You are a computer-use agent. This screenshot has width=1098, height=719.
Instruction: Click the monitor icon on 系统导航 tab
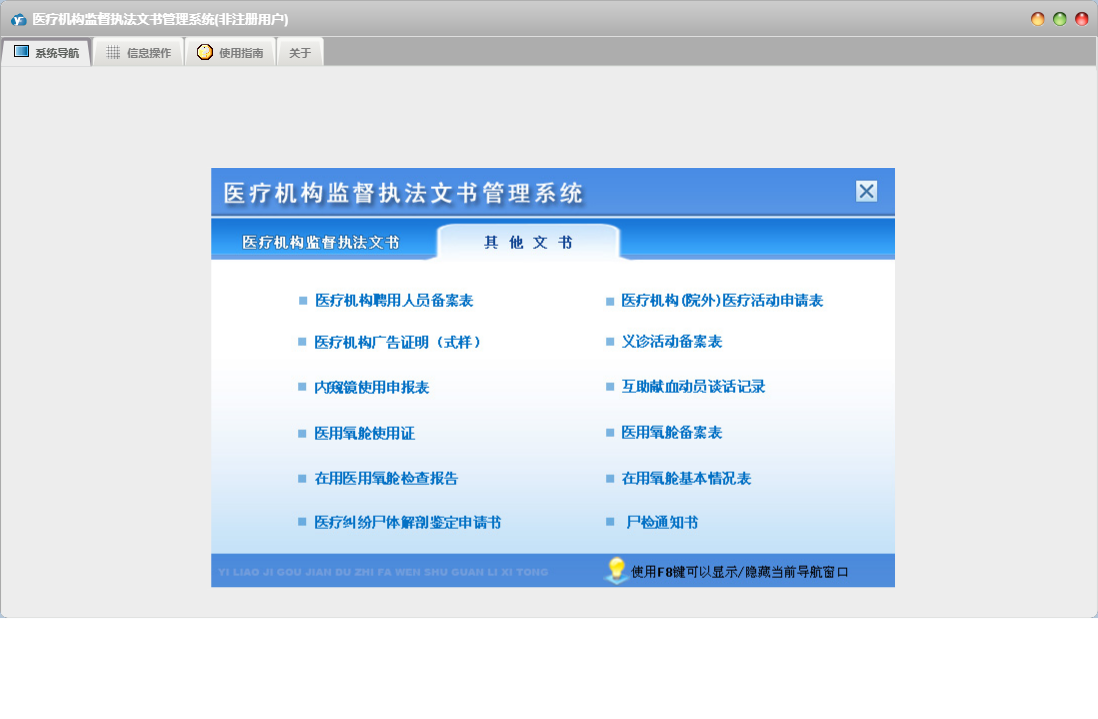[22, 52]
